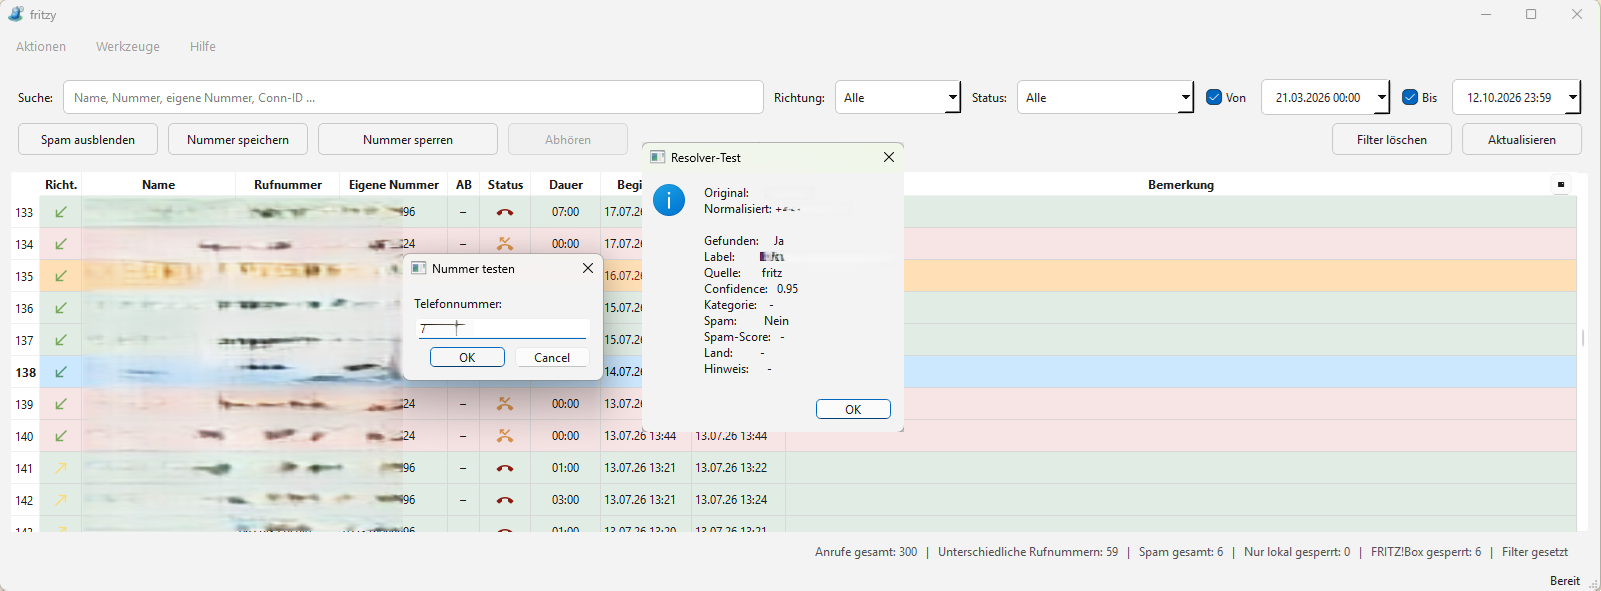
Task: Click the outgoing call arrow in row 142
Action: 61,500
